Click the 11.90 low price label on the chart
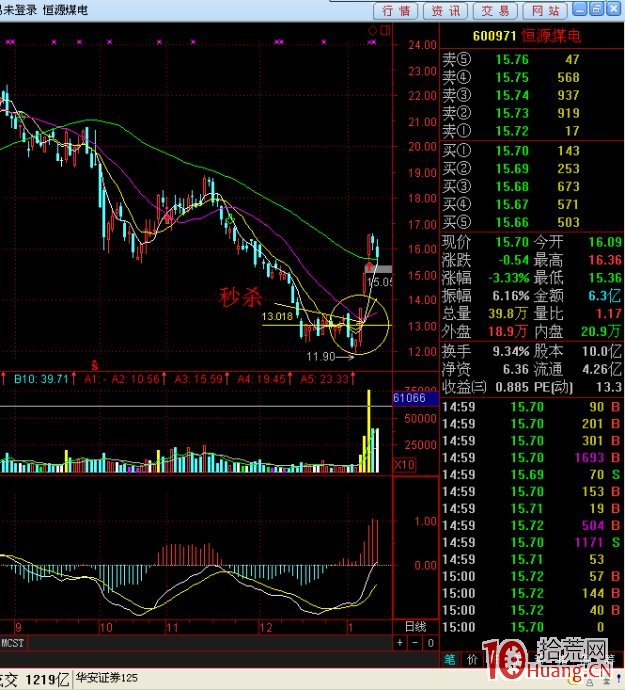The height and width of the screenshot is (690, 625). point(321,356)
